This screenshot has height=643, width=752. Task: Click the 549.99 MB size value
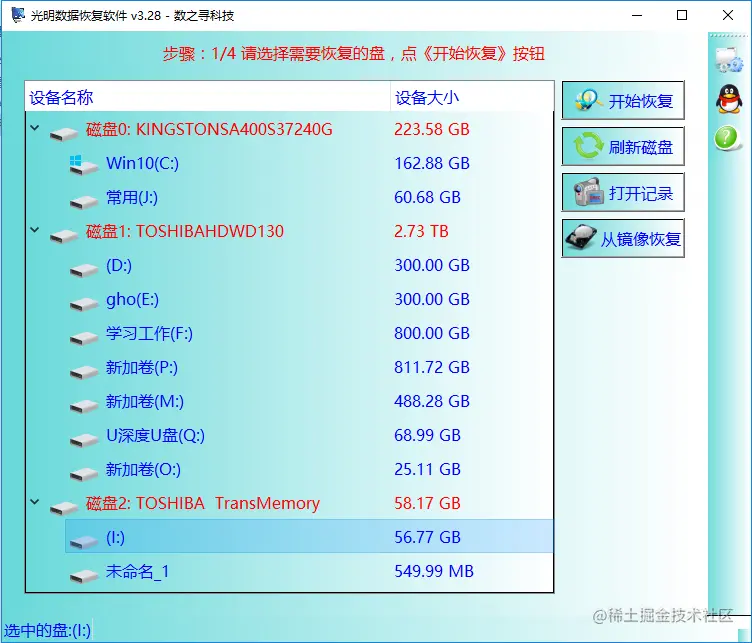pos(434,572)
